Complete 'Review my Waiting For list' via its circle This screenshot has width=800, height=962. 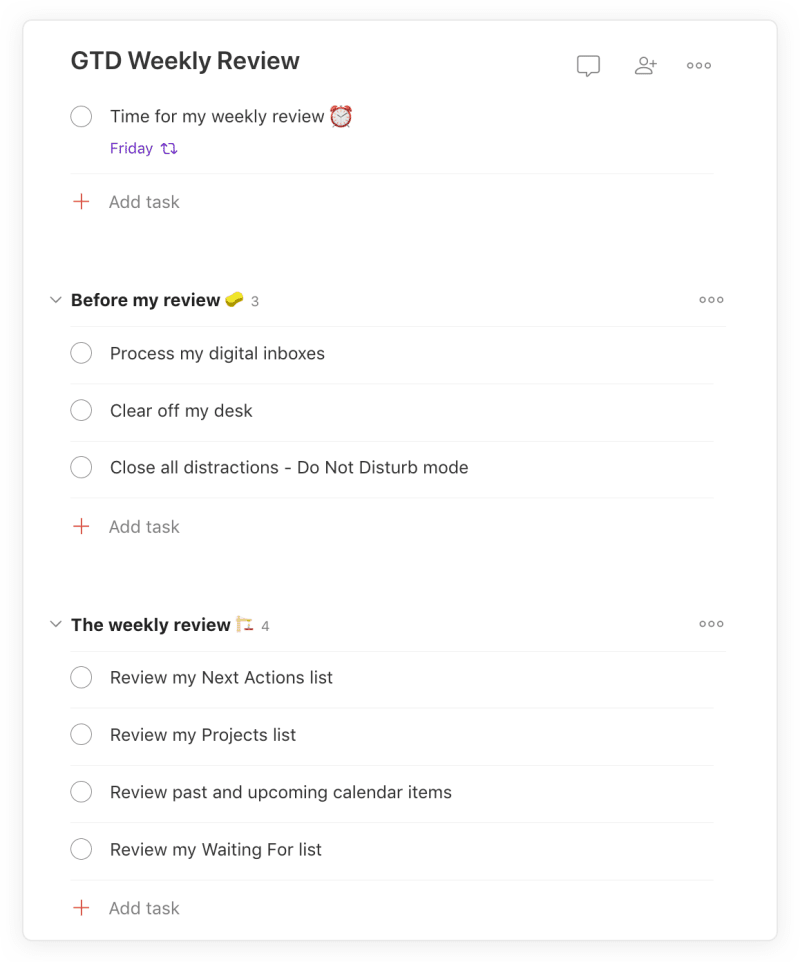[x=81, y=849]
